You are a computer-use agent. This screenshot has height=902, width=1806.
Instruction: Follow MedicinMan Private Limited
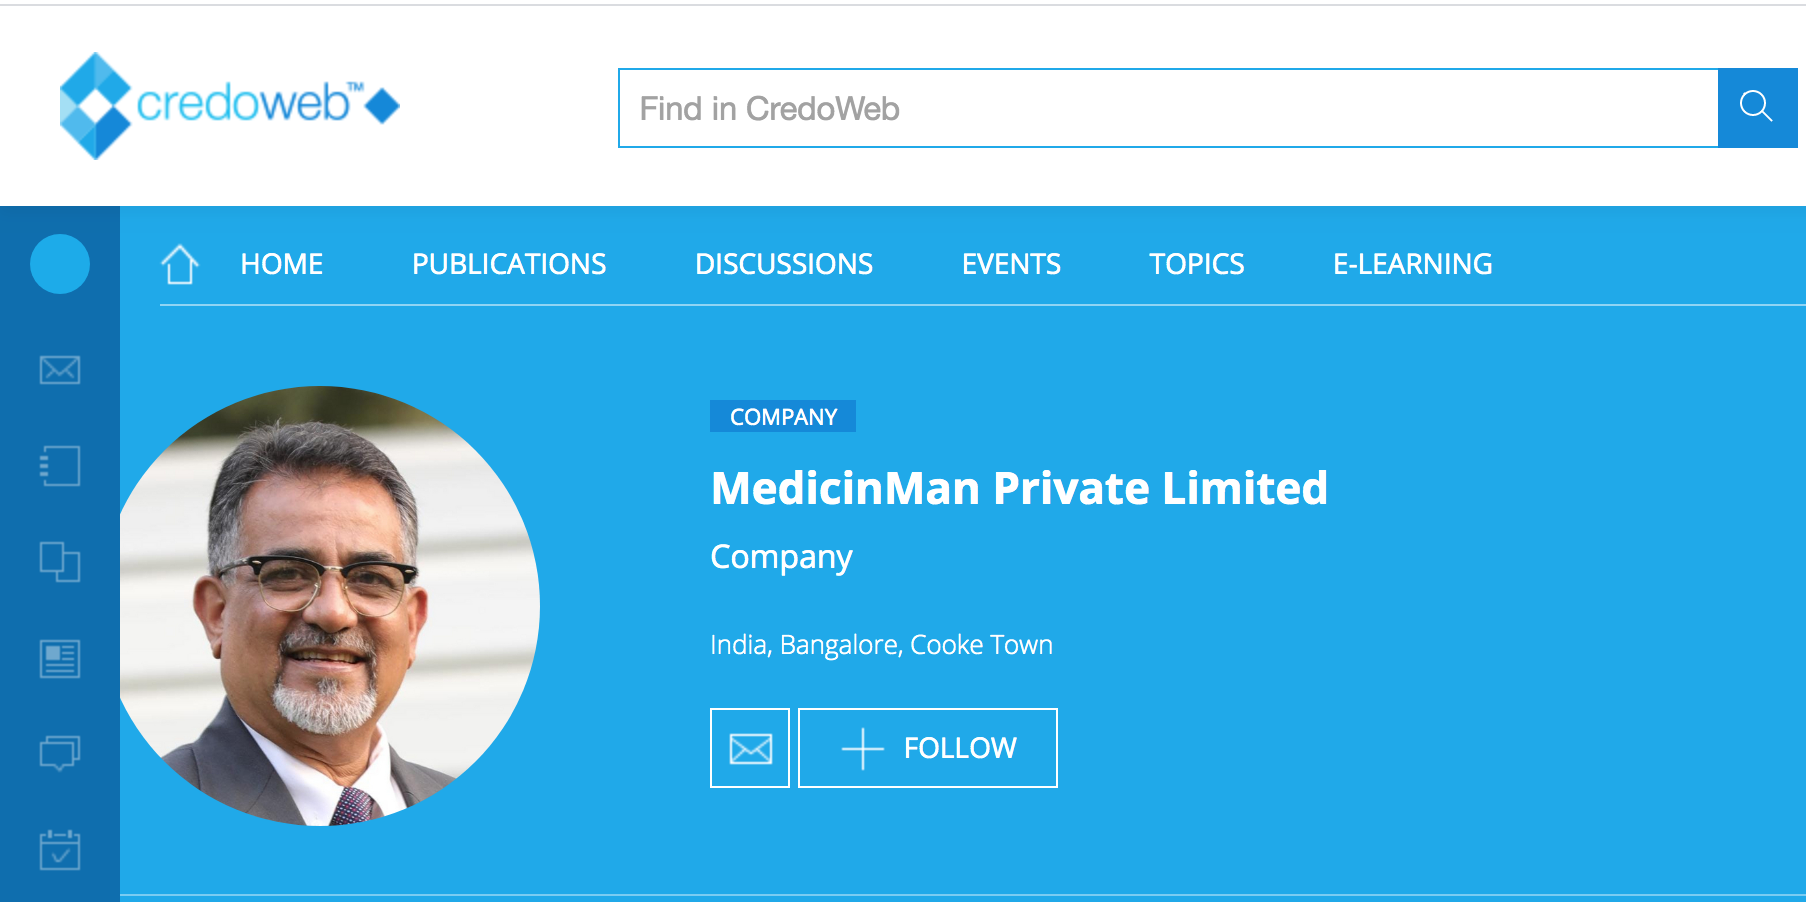pyautogui.click(x=928, y=748)
